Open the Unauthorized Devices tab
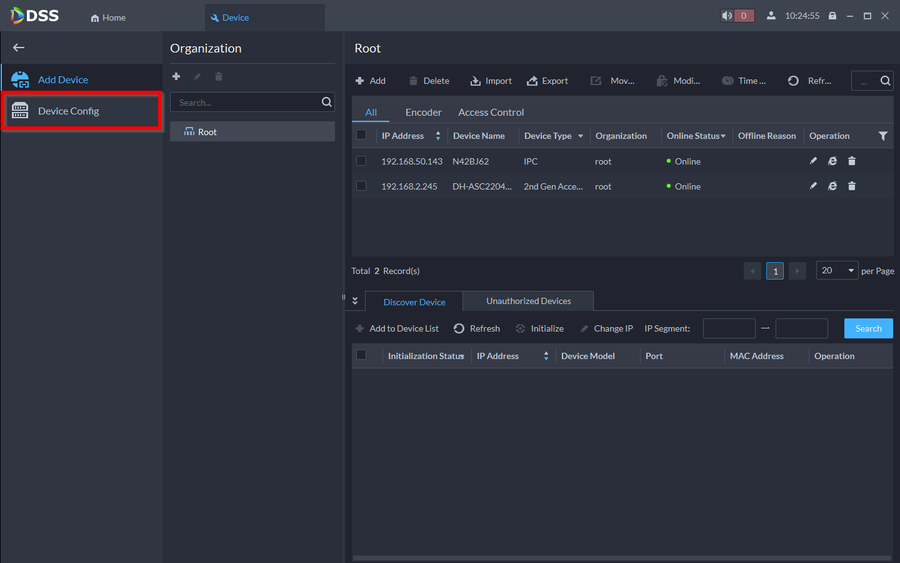 pos(528,301)
